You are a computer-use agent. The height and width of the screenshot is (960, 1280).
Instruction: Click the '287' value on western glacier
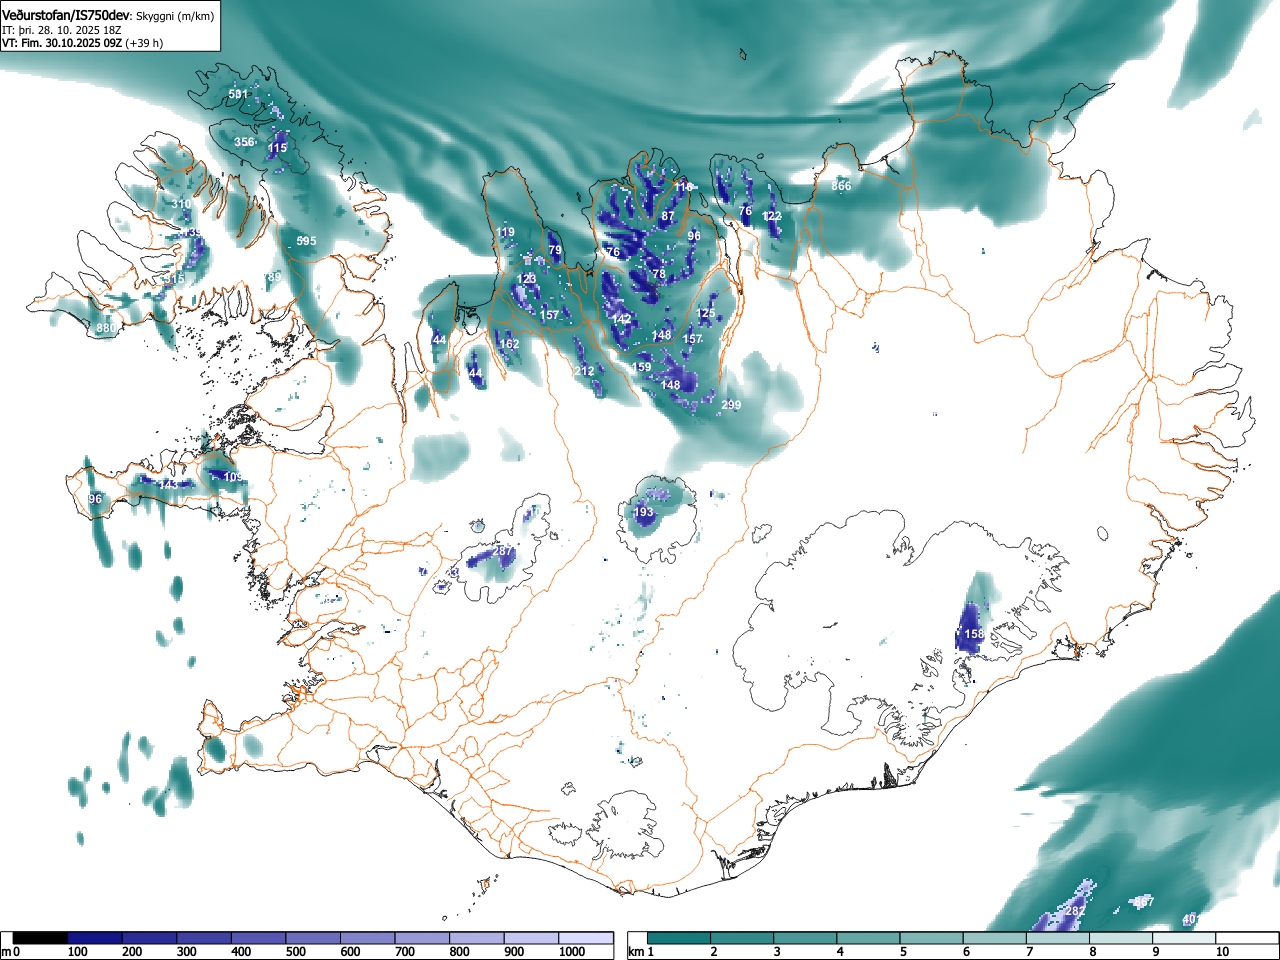coord(503,551)
